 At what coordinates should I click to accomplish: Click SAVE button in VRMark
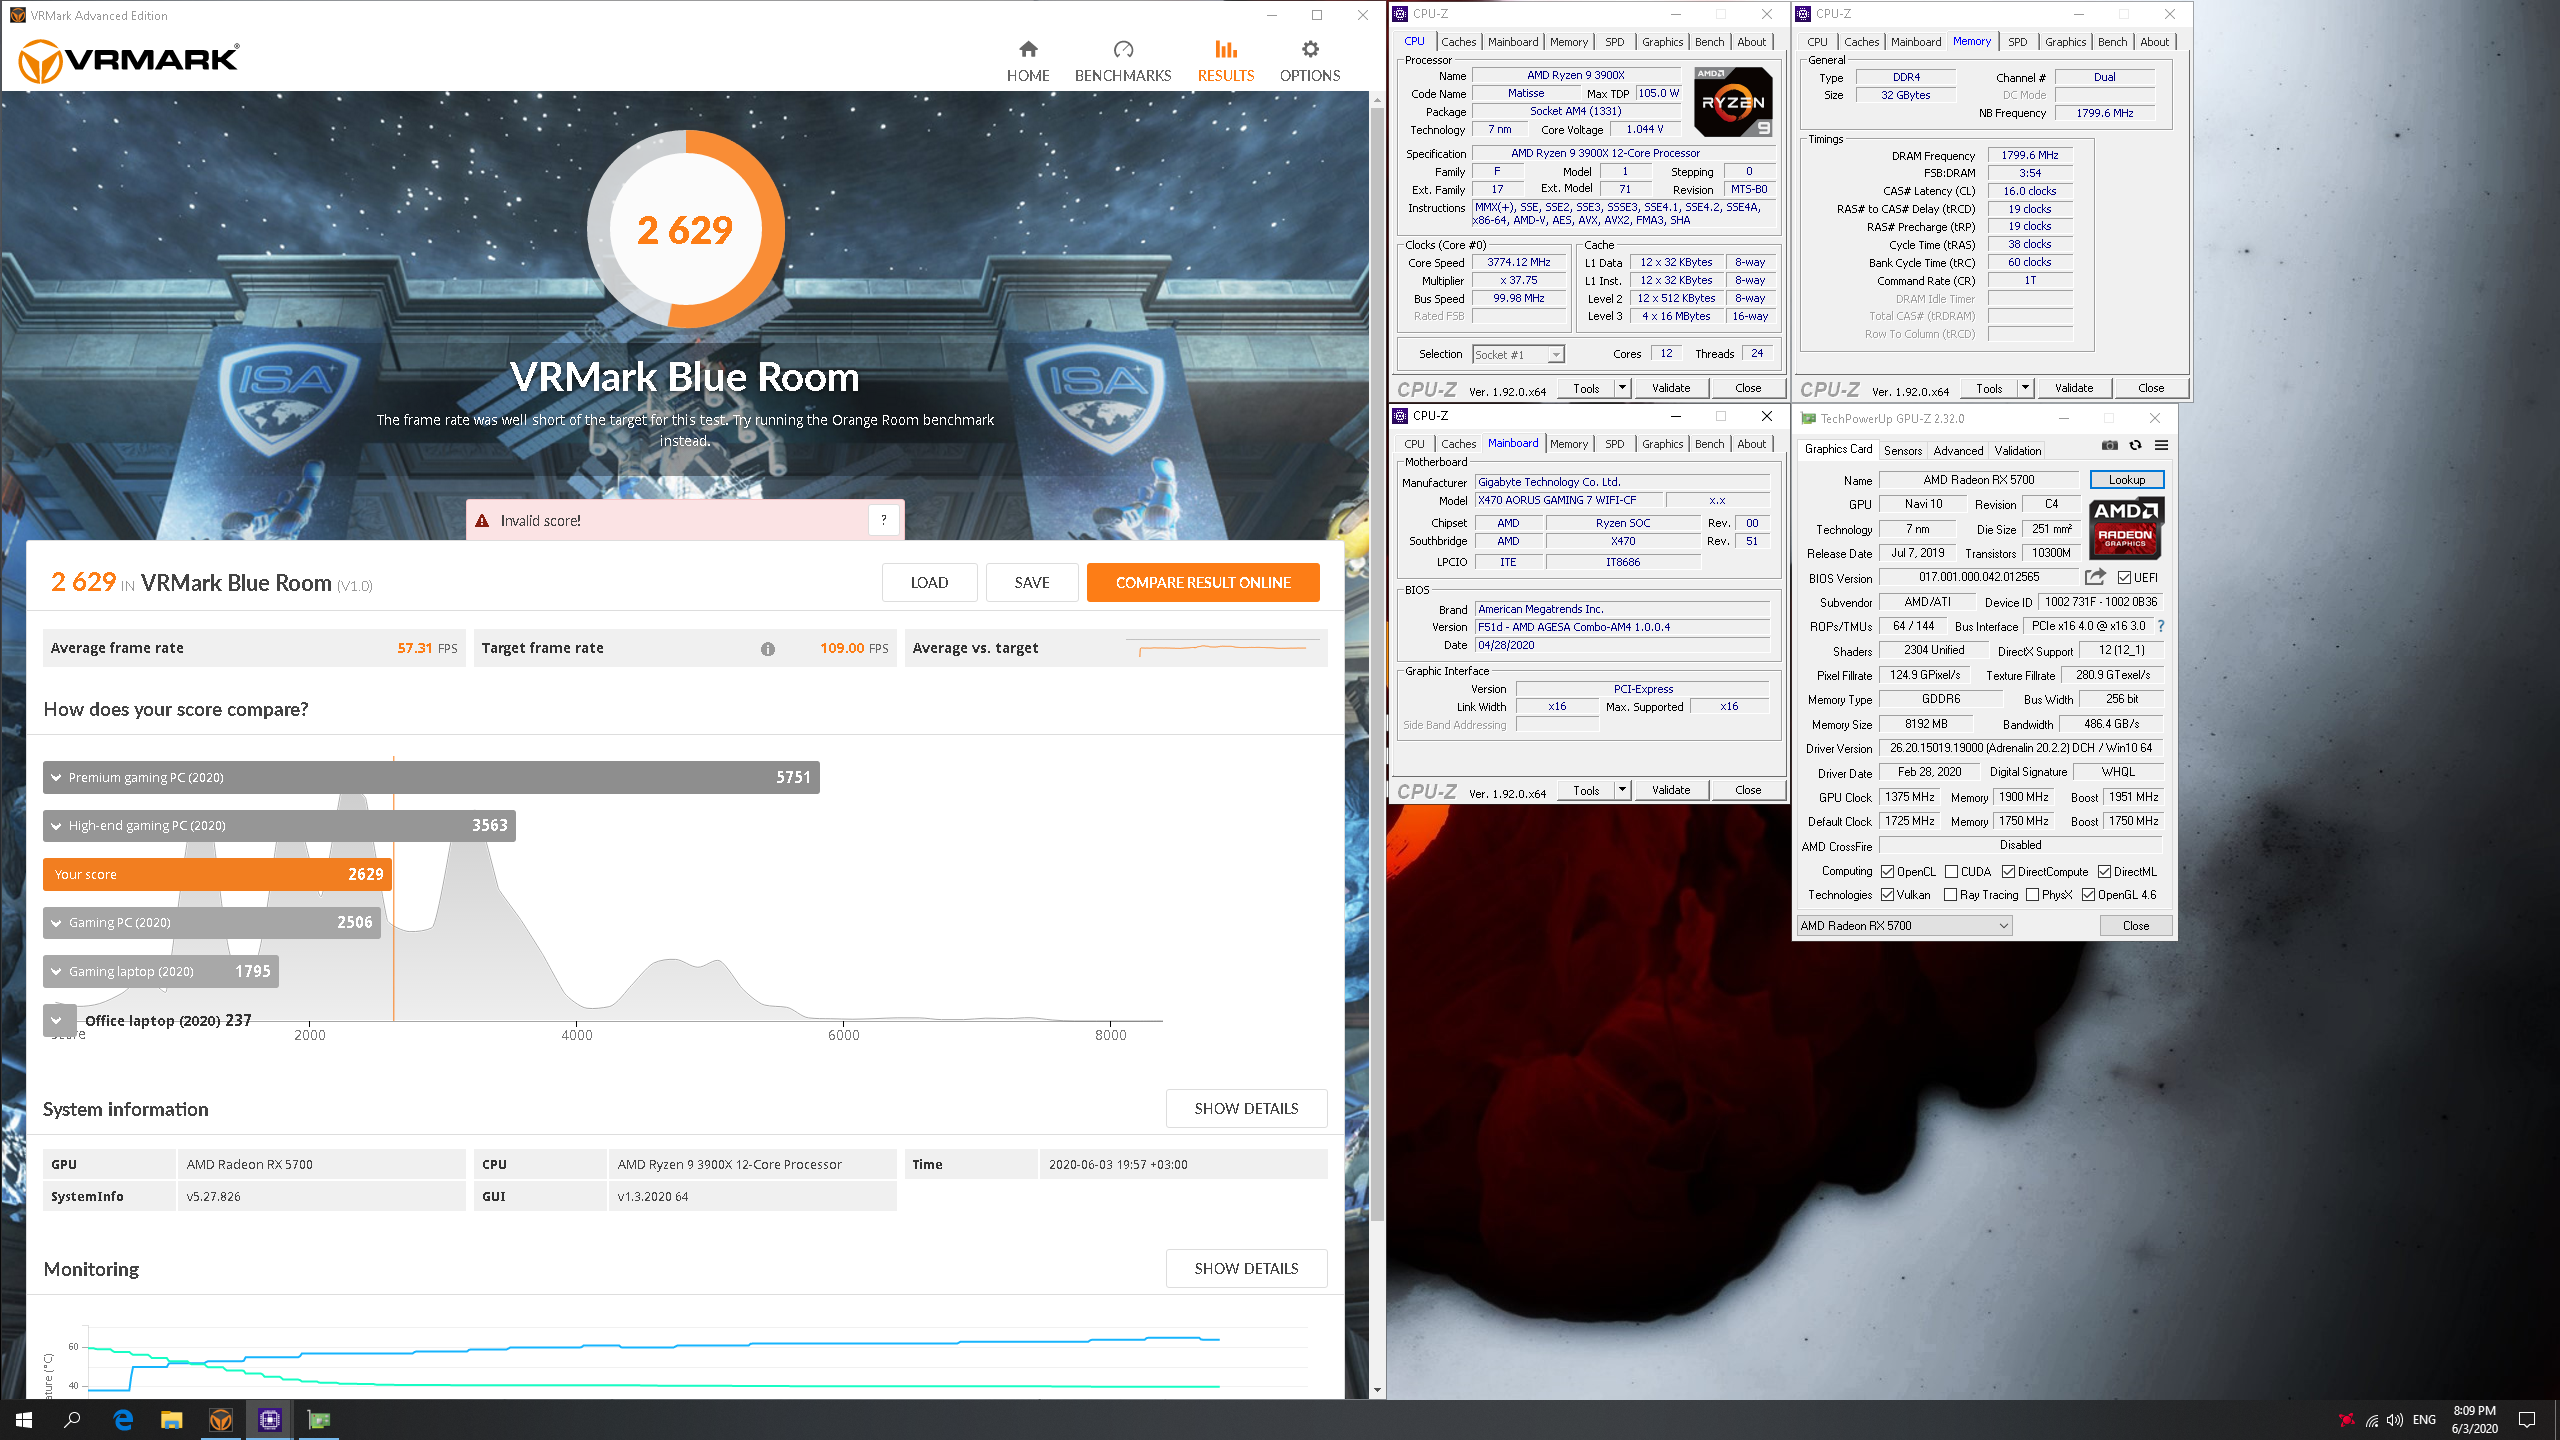(x=1032, y=583)
